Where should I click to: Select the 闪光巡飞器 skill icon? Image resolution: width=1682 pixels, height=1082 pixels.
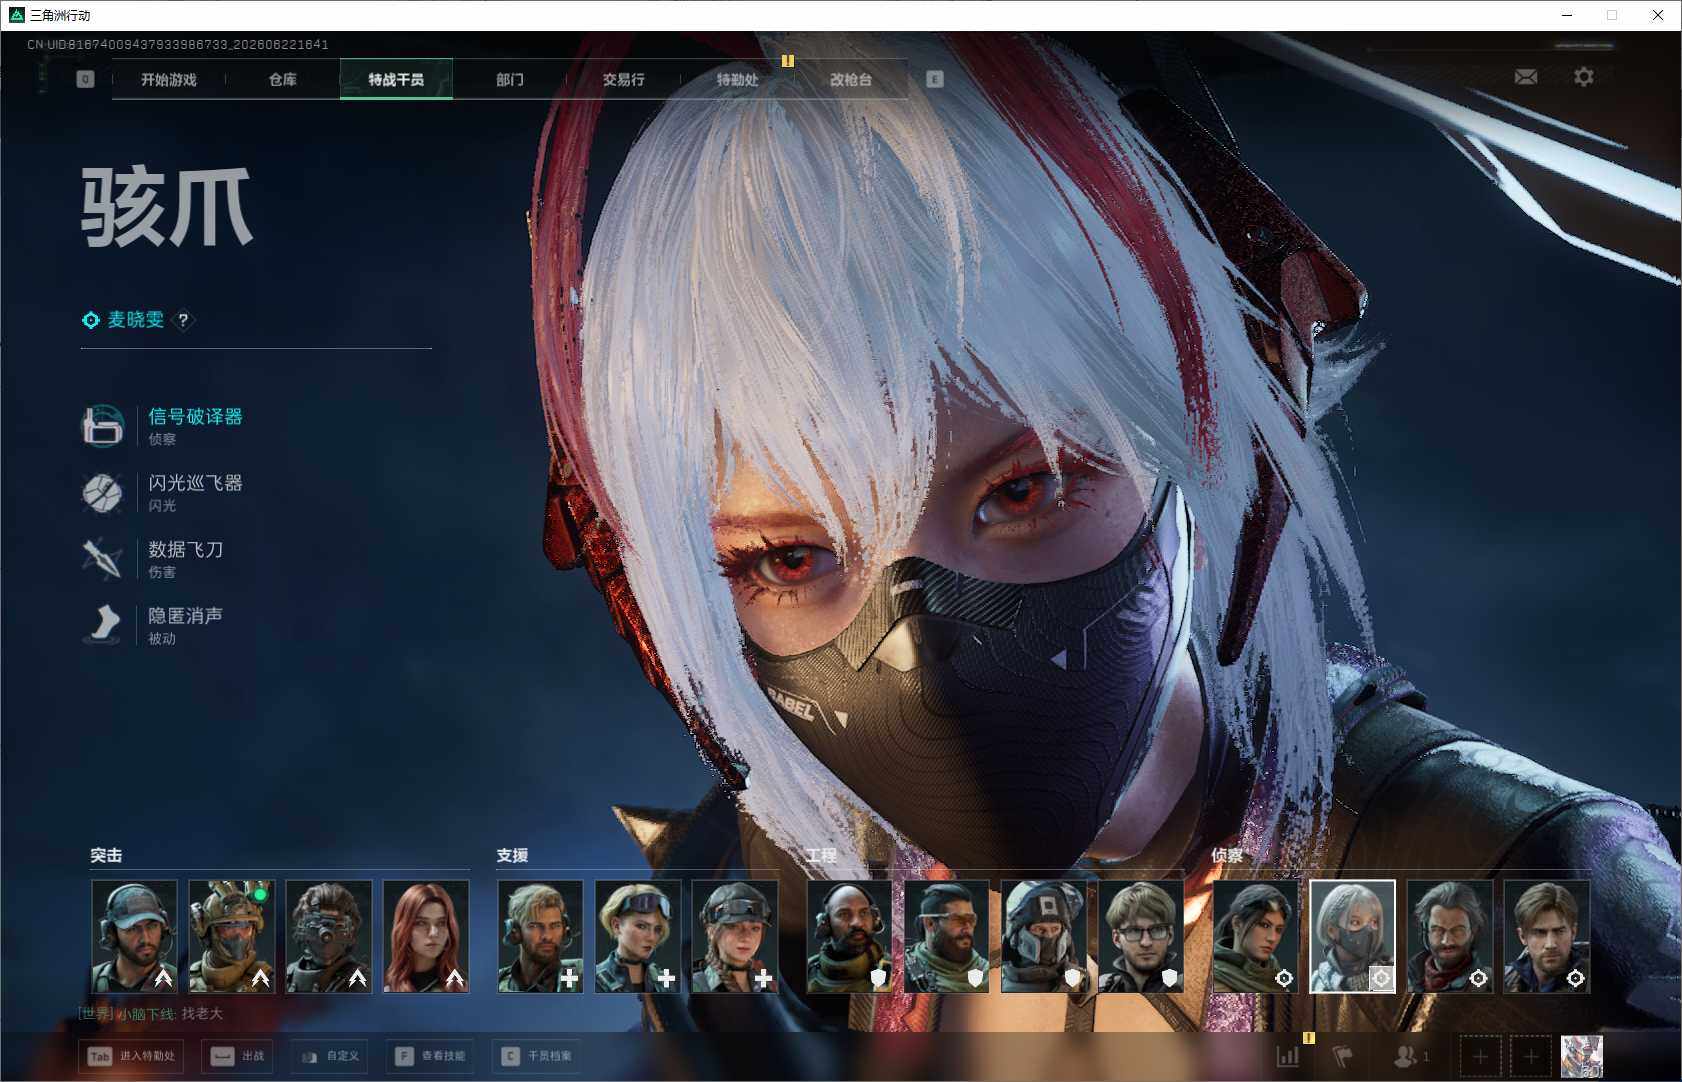coord(102,493)
